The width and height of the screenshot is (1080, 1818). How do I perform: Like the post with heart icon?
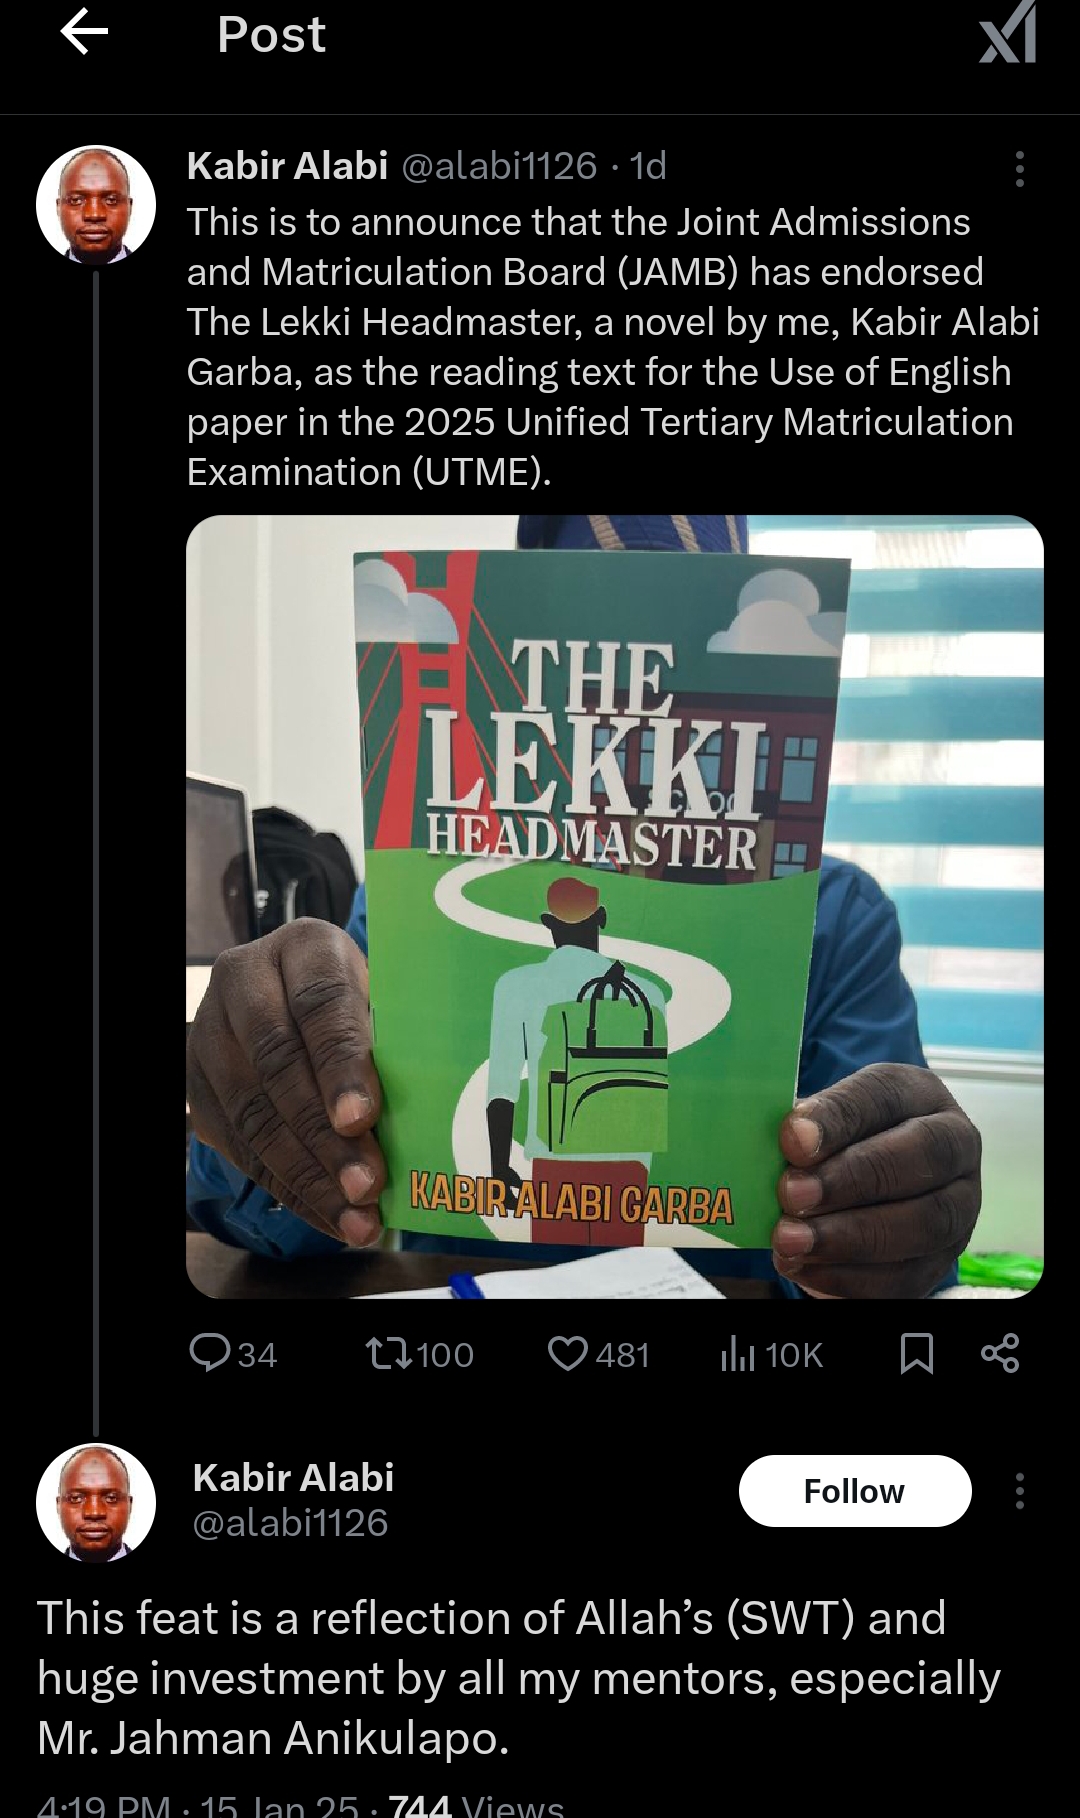click(x=567, y=1354)
